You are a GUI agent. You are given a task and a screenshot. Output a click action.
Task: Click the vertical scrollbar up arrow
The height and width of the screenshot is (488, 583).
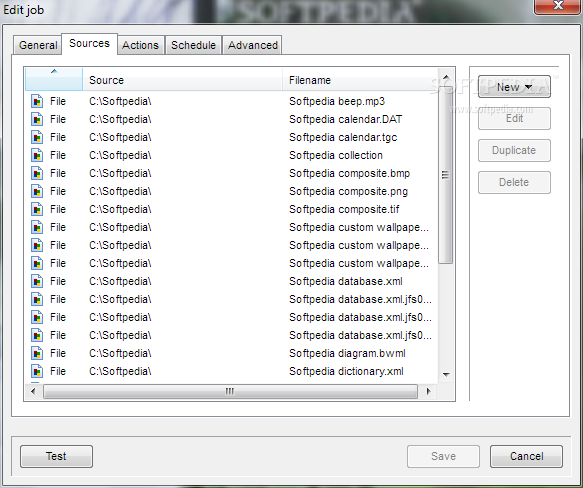pyautogui.click(x=446, y=78)
